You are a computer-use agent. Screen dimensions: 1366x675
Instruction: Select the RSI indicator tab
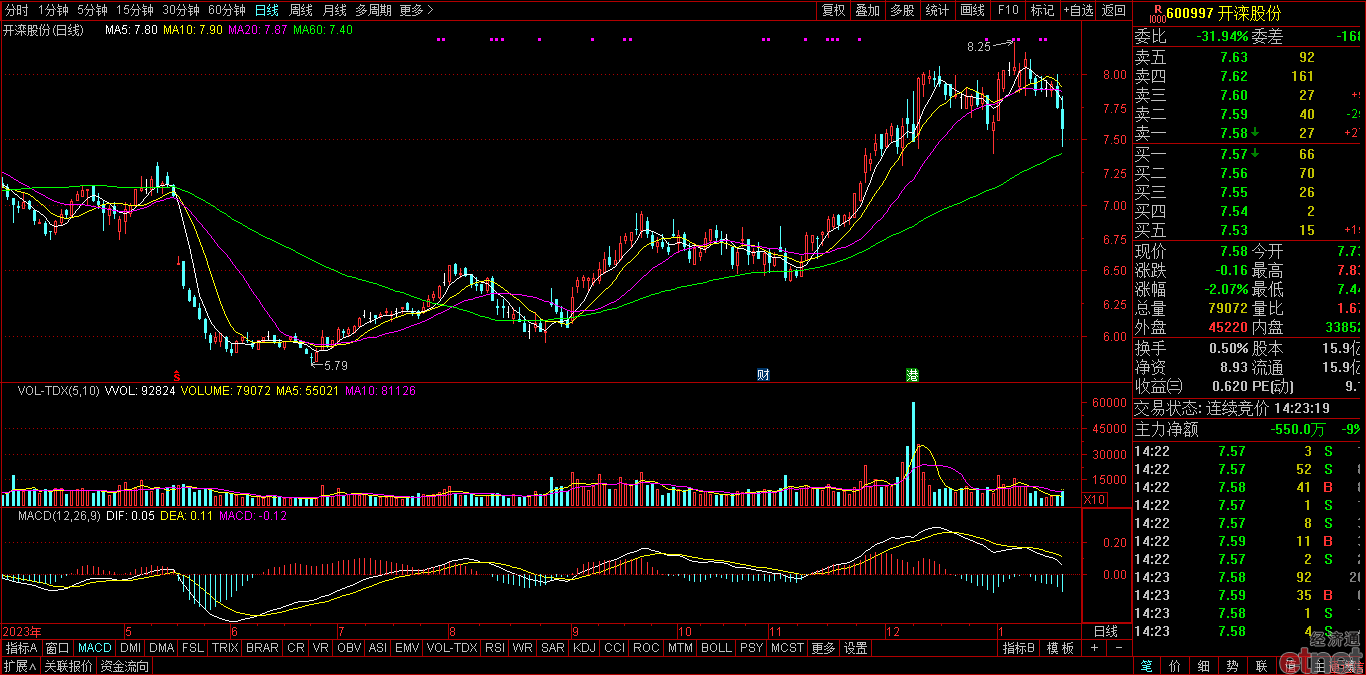(x=494, y=648)
